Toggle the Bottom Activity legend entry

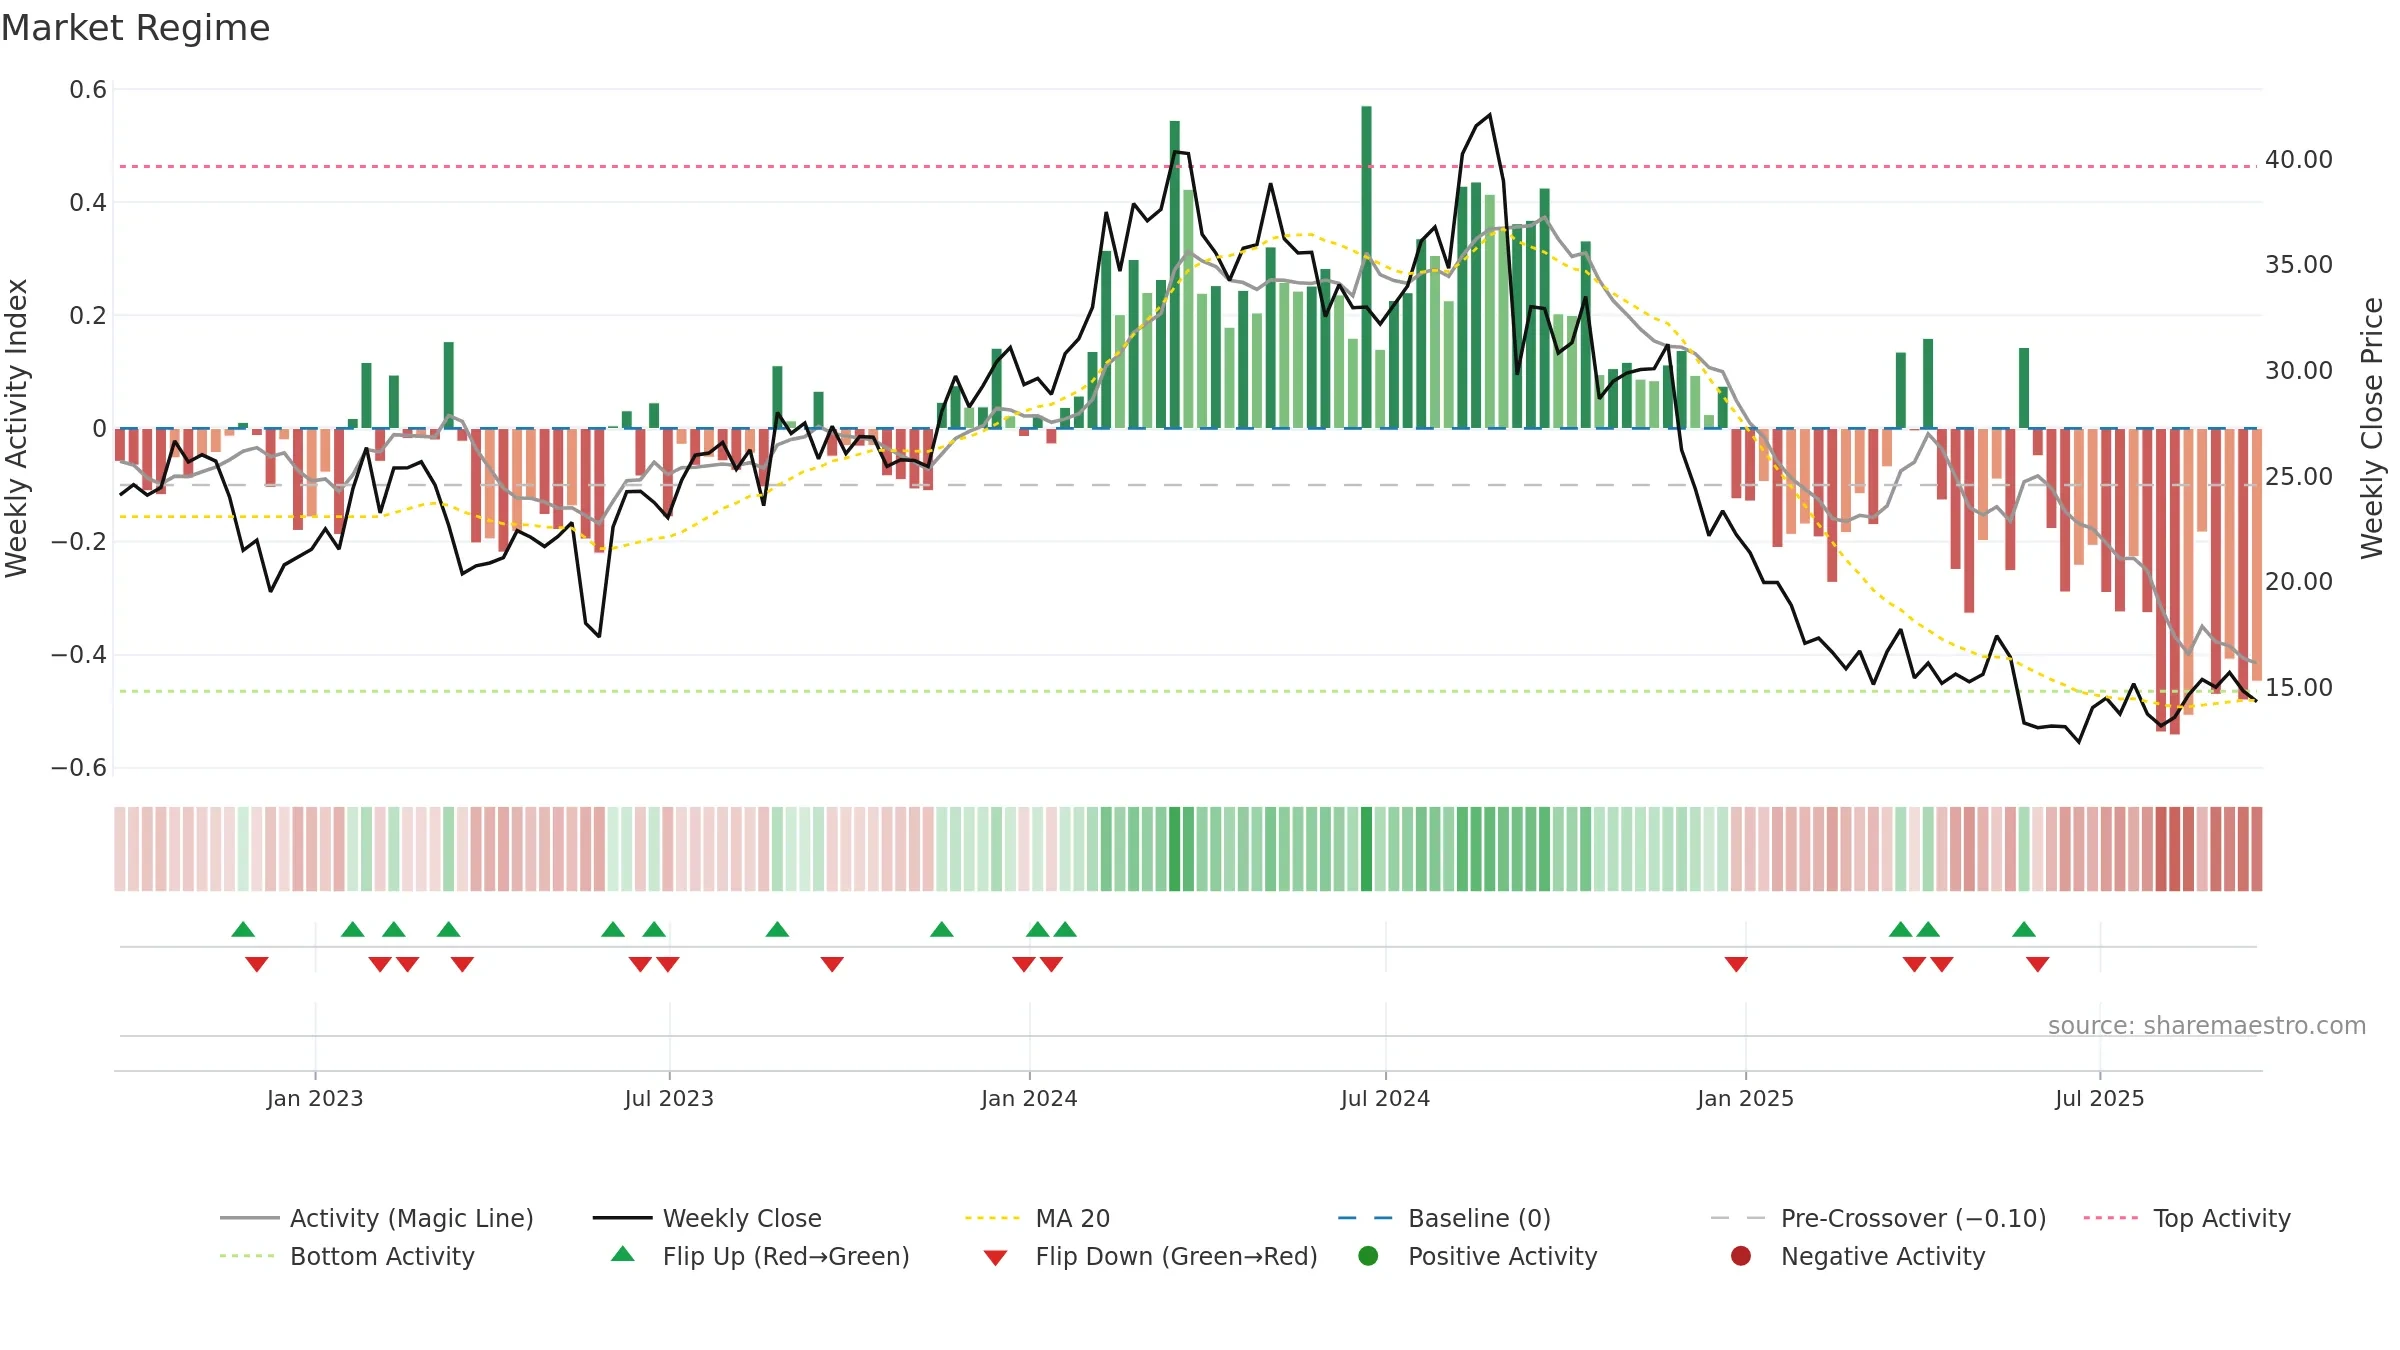[347, 1256]
